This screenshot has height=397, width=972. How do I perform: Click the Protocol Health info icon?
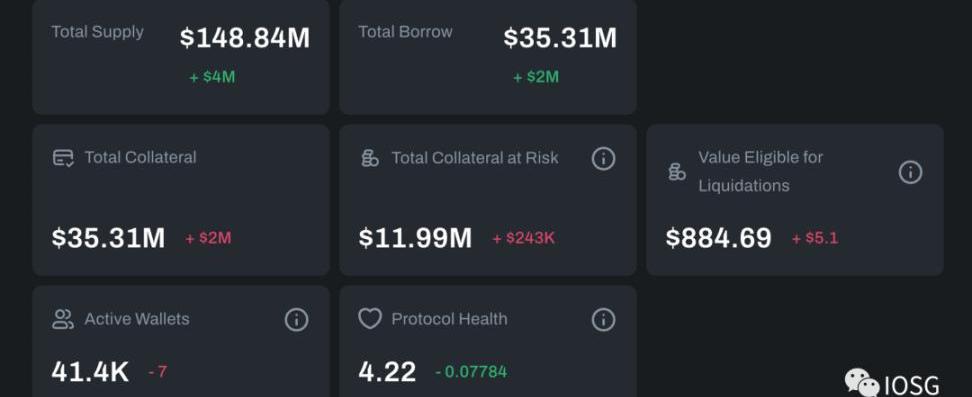coord(603,319)
